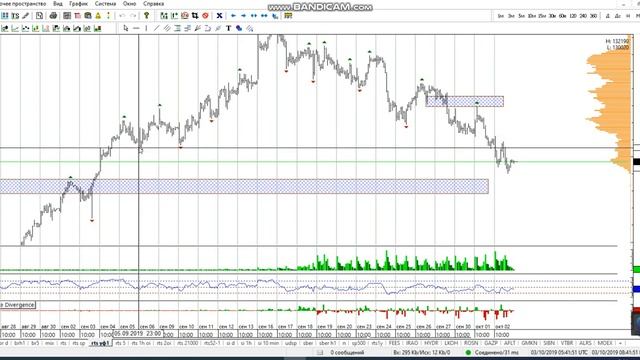Click the long hatched support zone on chart
The image size is (640, 360).
tap(244, 186)
